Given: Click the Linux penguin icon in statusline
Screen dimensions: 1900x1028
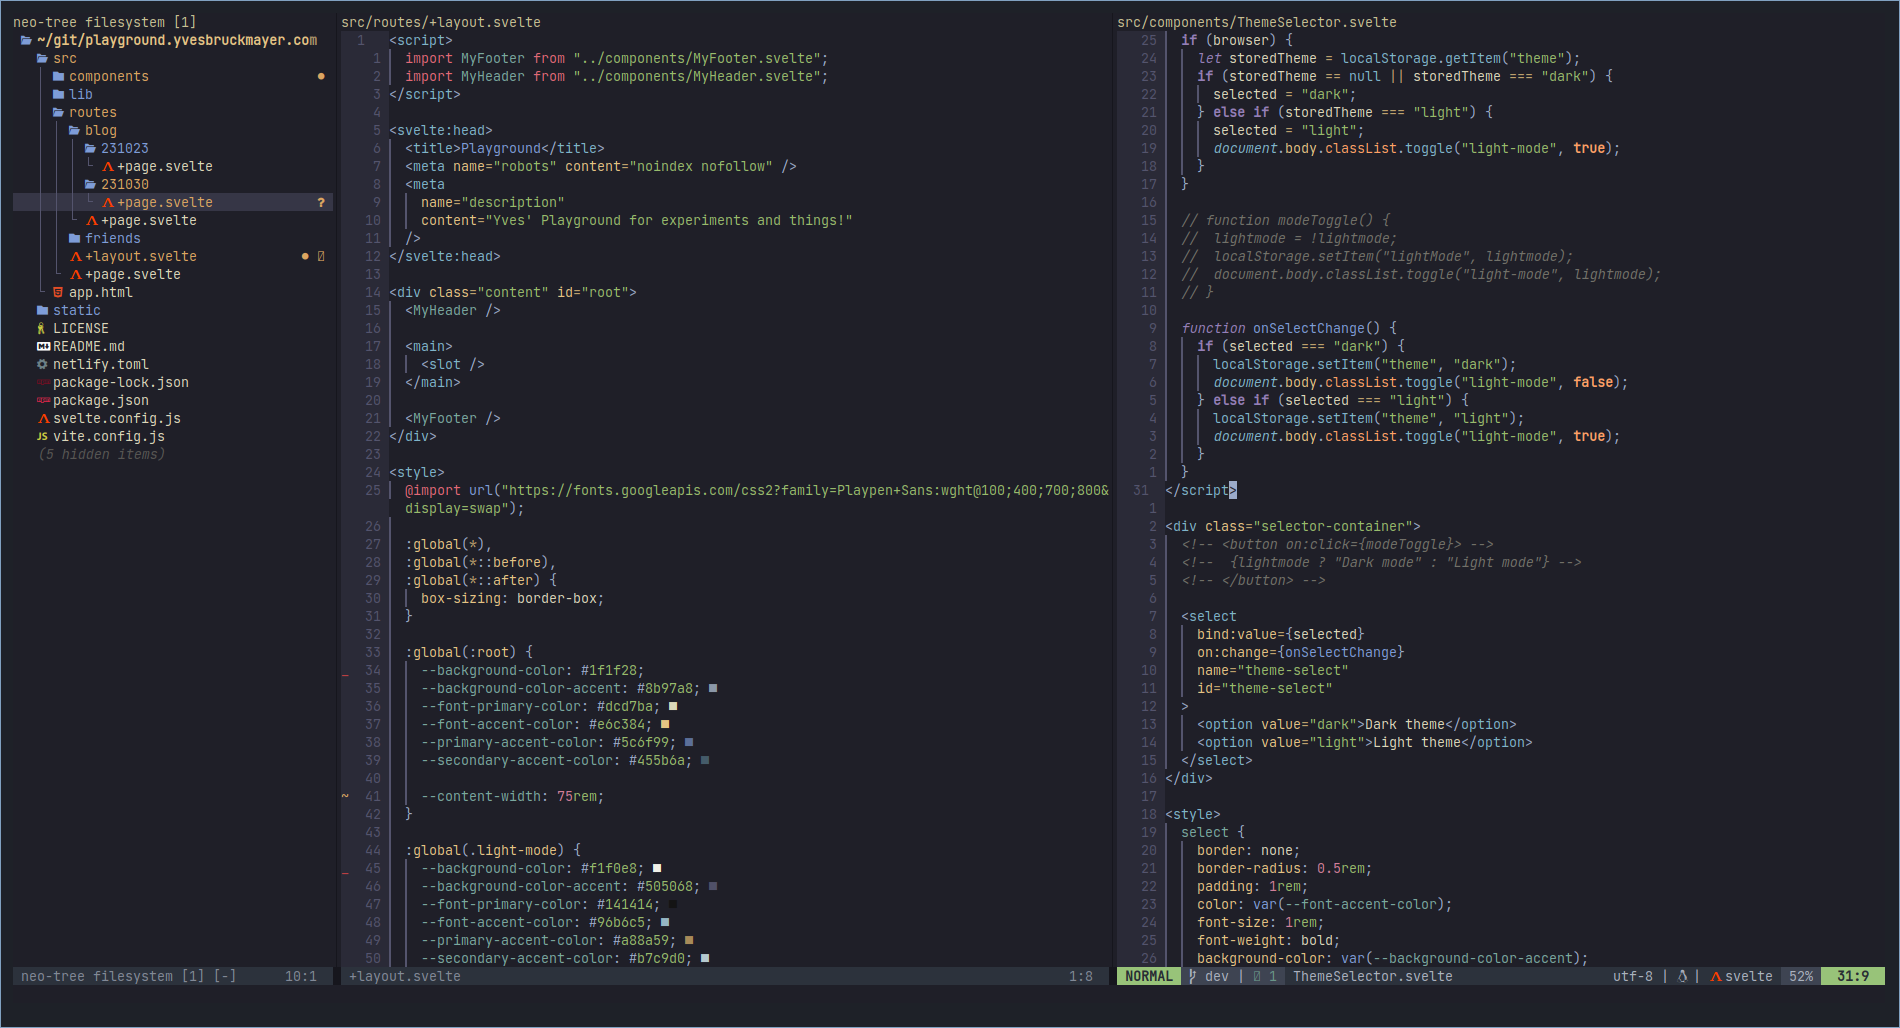Looking at the screenshot, I should 1682,977.
